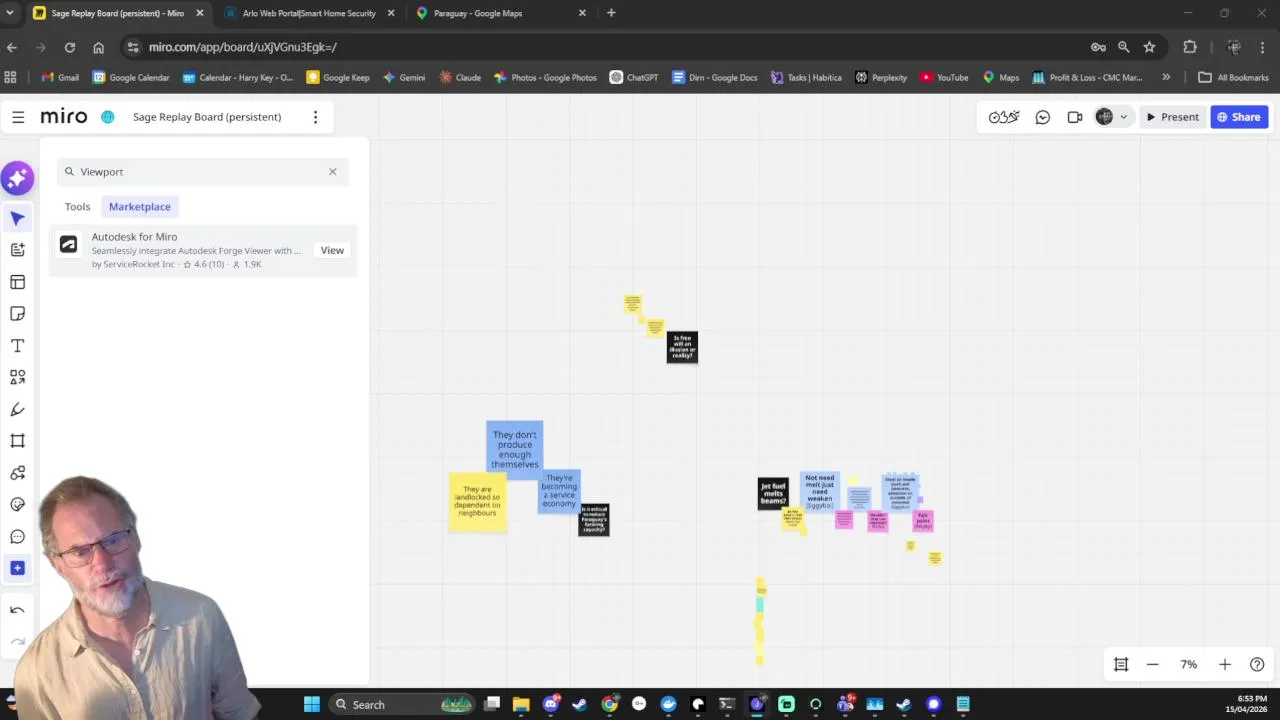Open the Comment tool in left toolbar
This screenshot has height=720, width=1280.
pos(17,537)
